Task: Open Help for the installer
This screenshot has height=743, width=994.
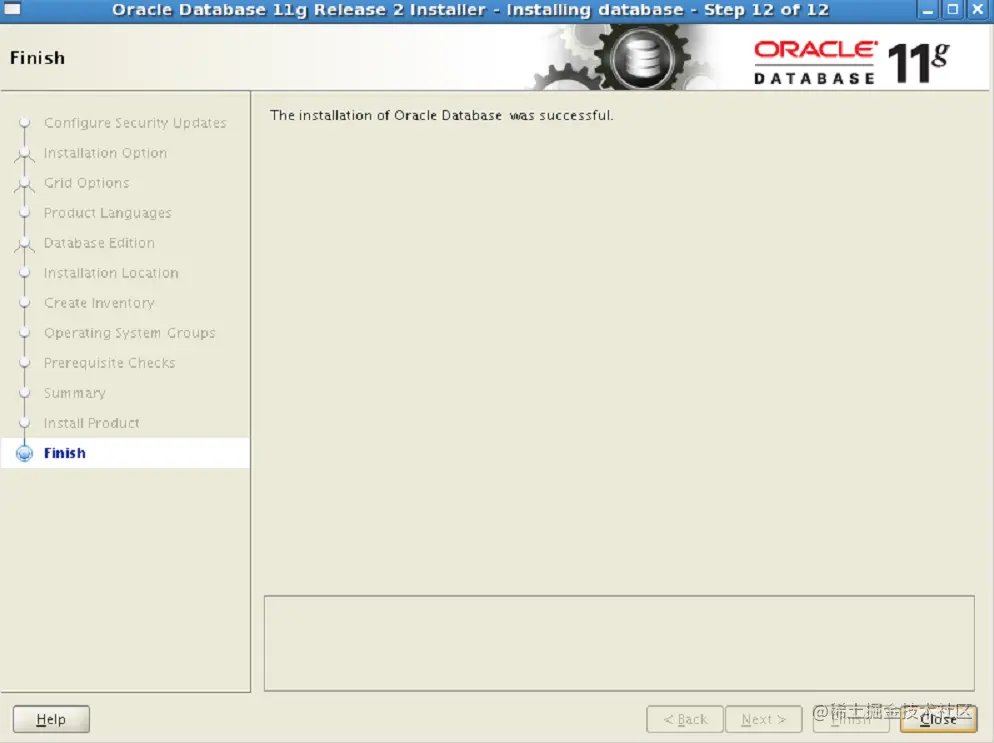Action: click(51, 719)
